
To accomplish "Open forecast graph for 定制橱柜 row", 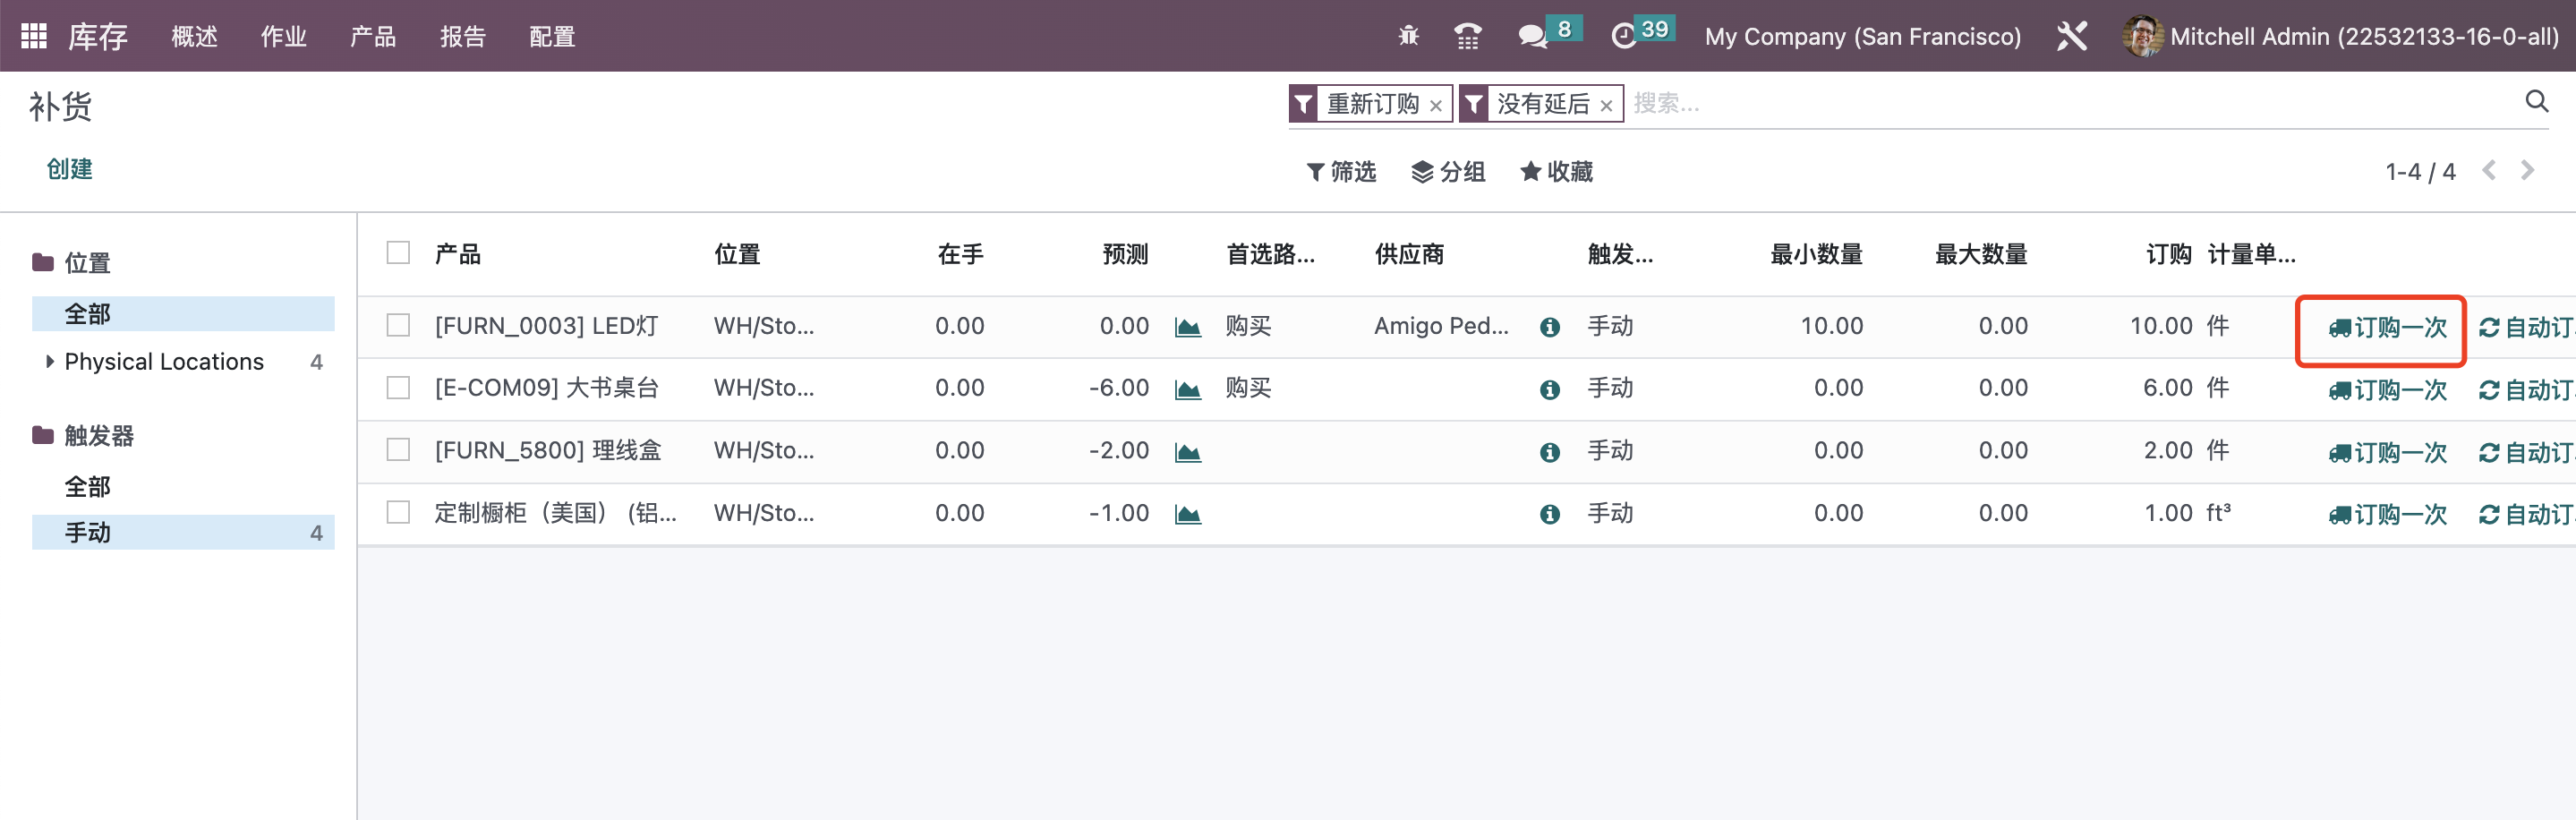I will [1187, 514].
